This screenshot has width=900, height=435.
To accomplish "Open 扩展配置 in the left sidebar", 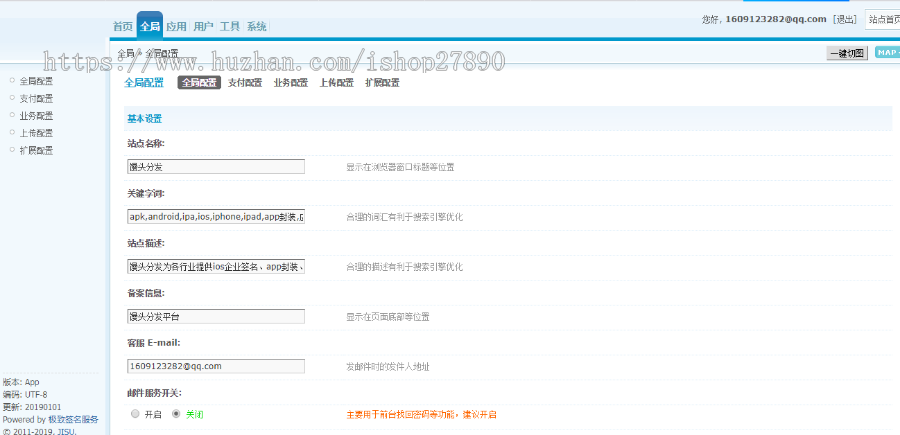I will pyautogui.click(x=36, y=151).
